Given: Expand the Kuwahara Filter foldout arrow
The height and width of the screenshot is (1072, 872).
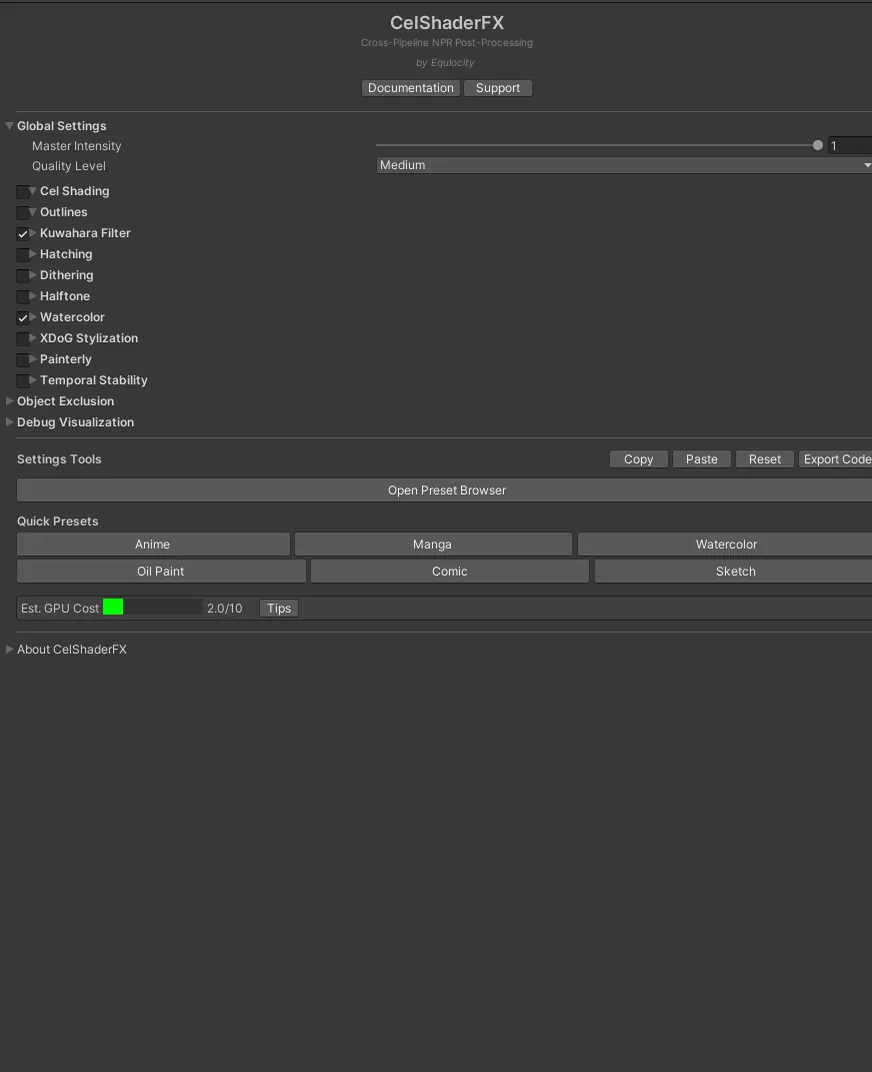Looking at the screenshot, I should coord(33,233).
